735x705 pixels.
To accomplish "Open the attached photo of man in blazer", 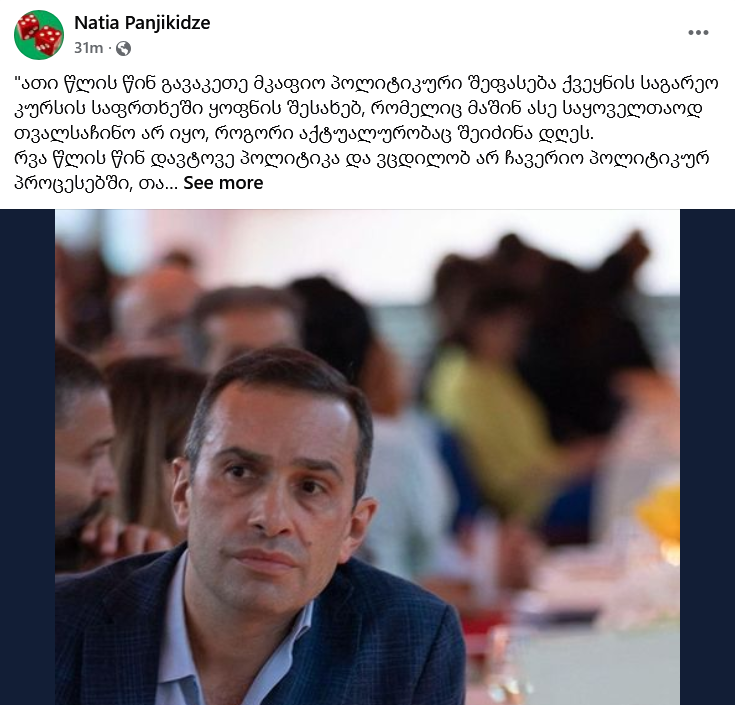I will [368, 457].
